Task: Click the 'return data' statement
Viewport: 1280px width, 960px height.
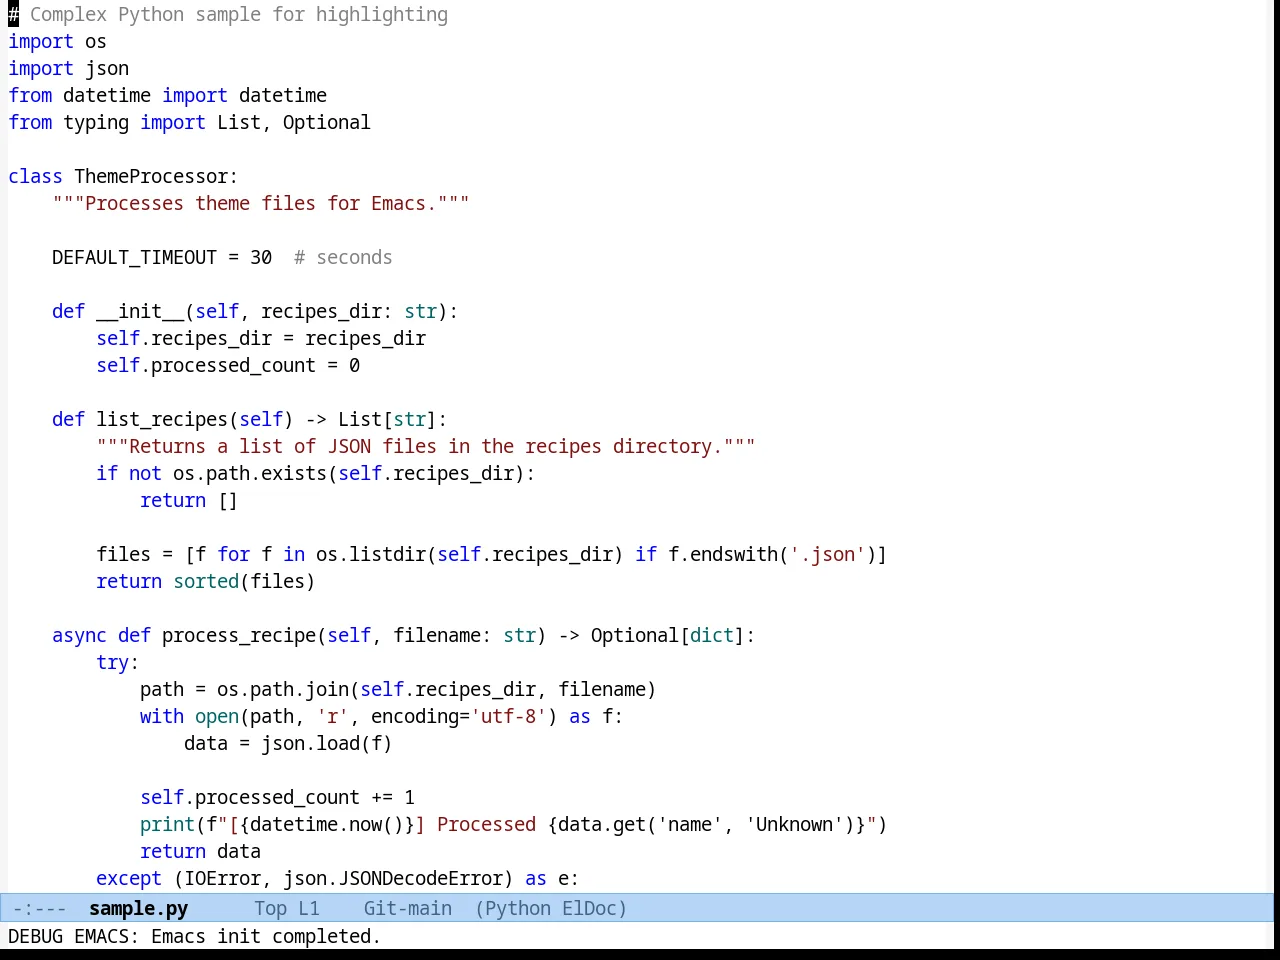Action: (x=200, y=851)
